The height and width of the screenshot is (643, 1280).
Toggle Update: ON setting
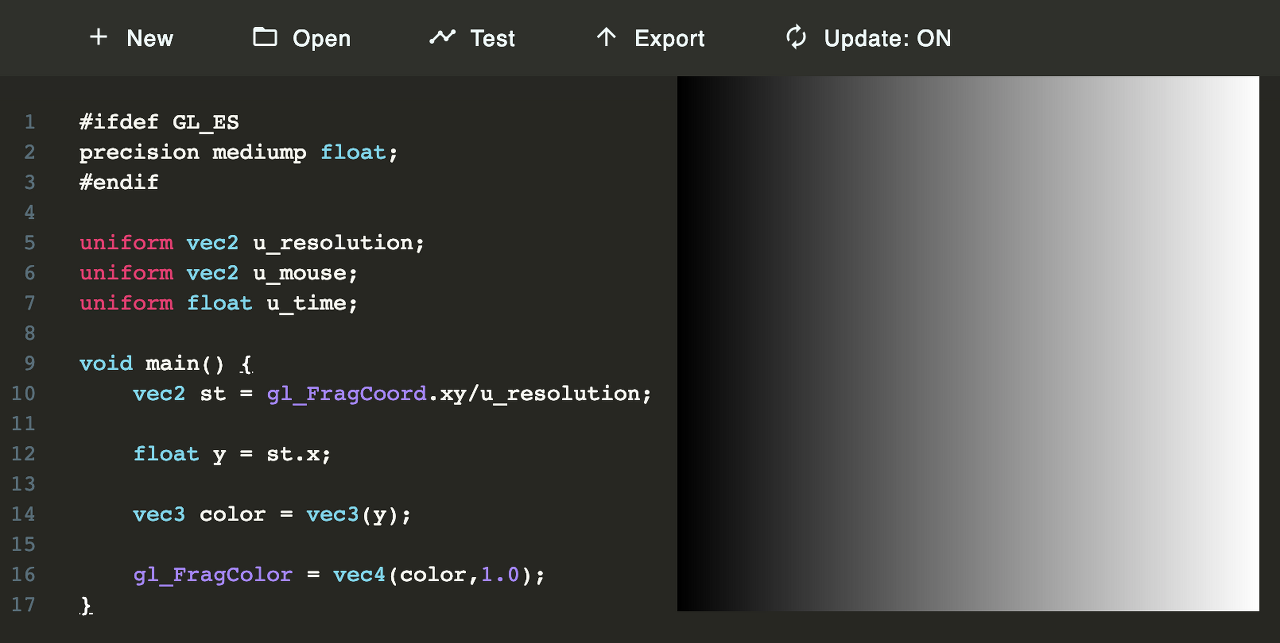(x=868, y=38)
